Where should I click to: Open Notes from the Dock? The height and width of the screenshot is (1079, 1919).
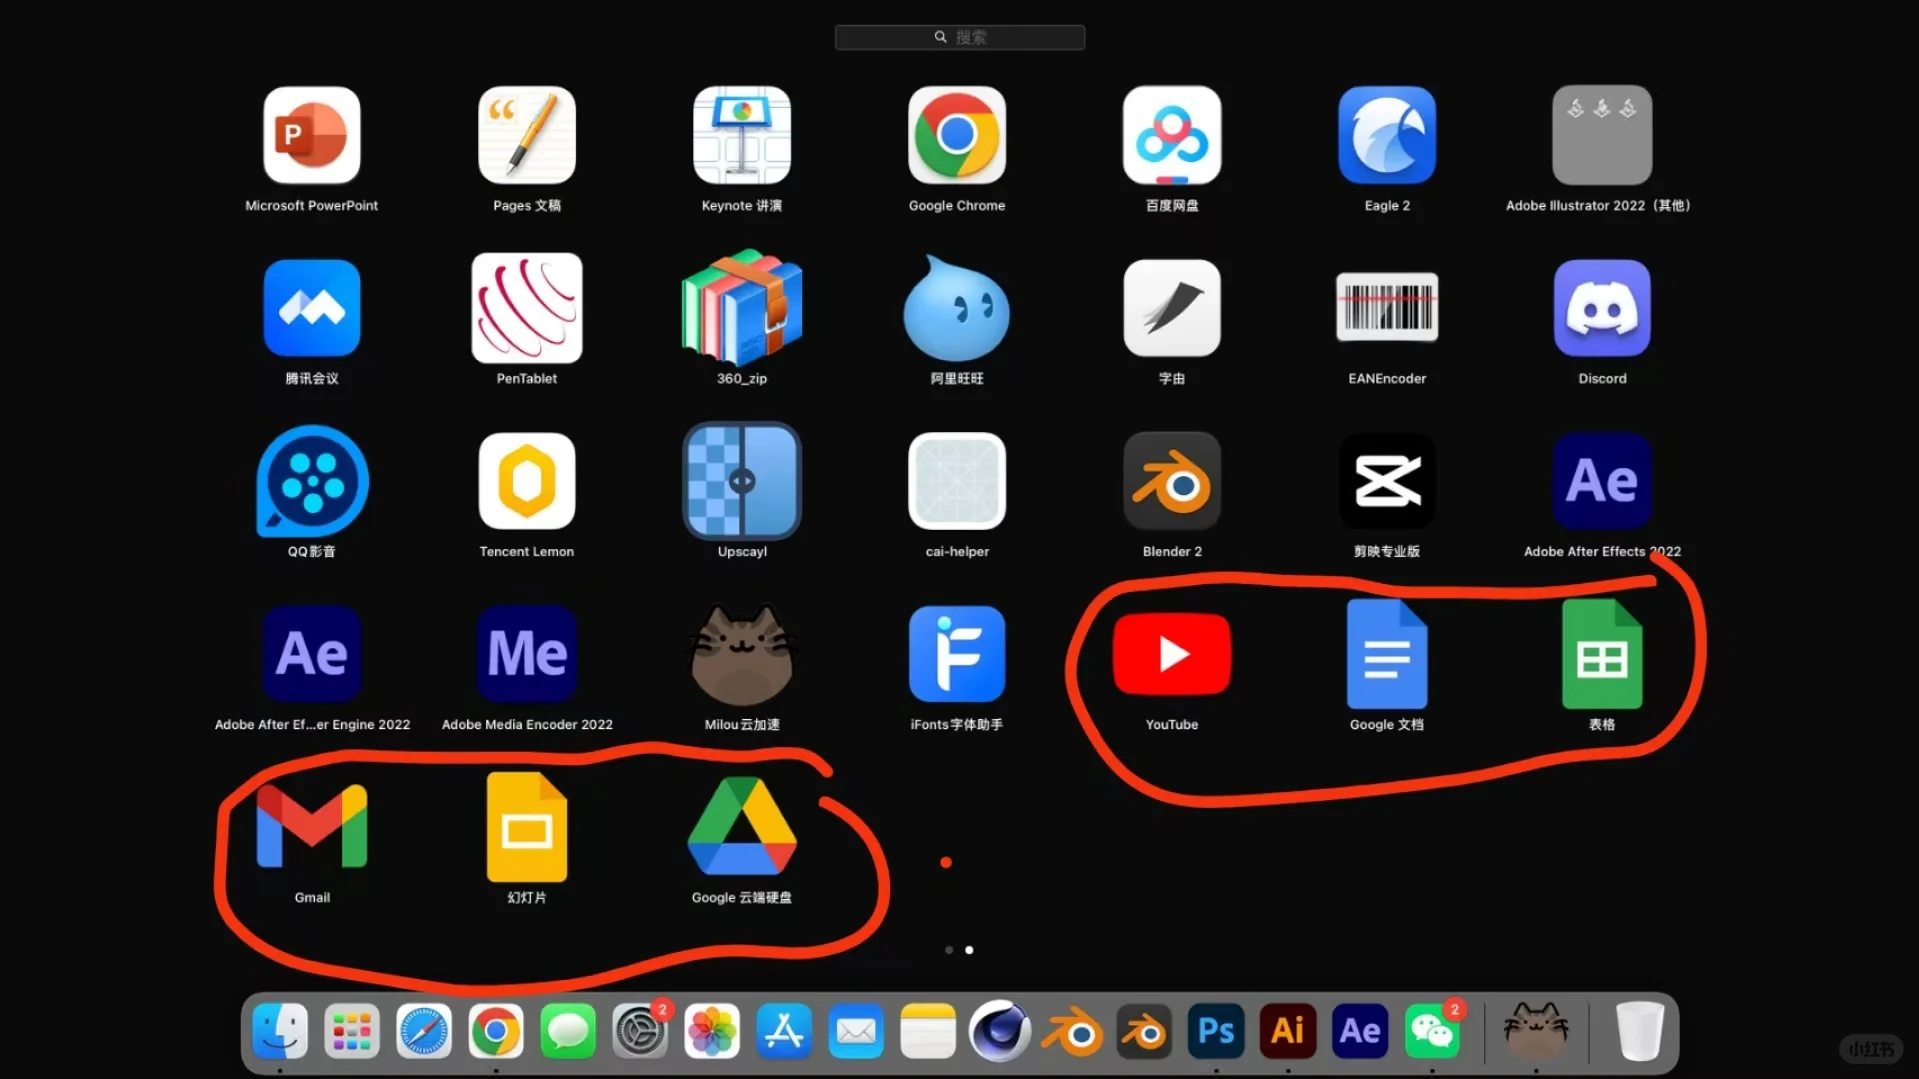(928, 1031)
